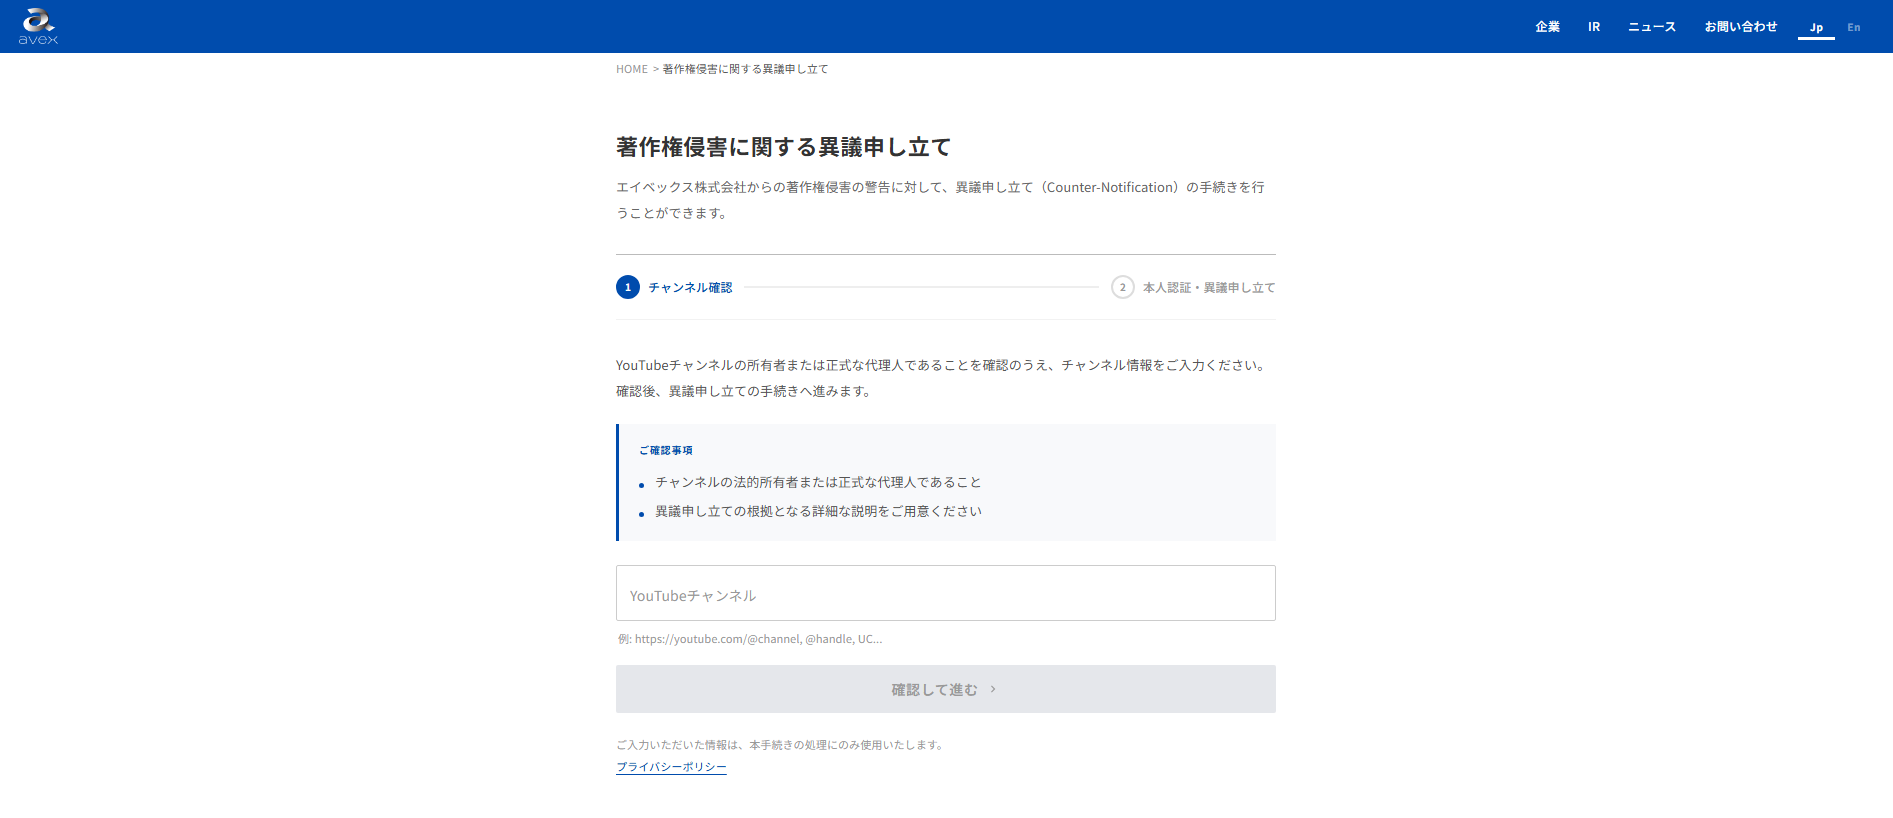Select step 2 本人認証・異議申し立て
Viewport: 1893px width, 818px height.
coord(1193,287)
